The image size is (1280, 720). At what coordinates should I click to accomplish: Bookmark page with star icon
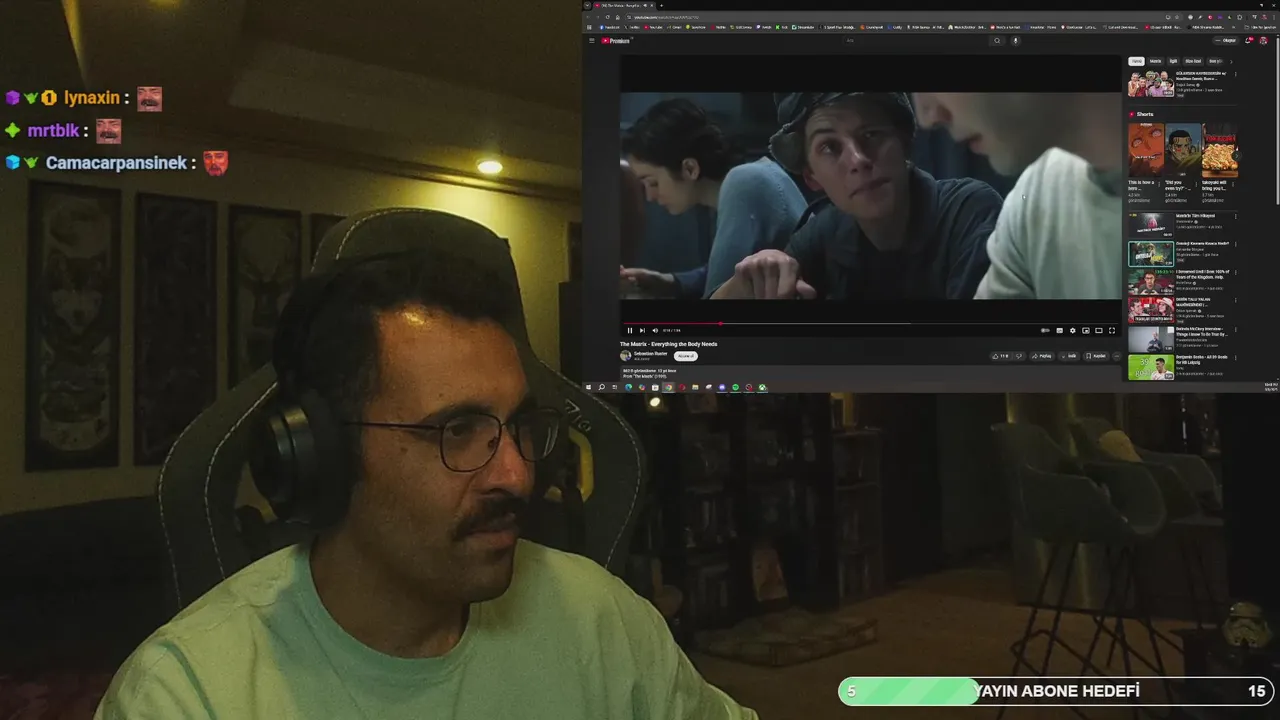coord(1177,17)
